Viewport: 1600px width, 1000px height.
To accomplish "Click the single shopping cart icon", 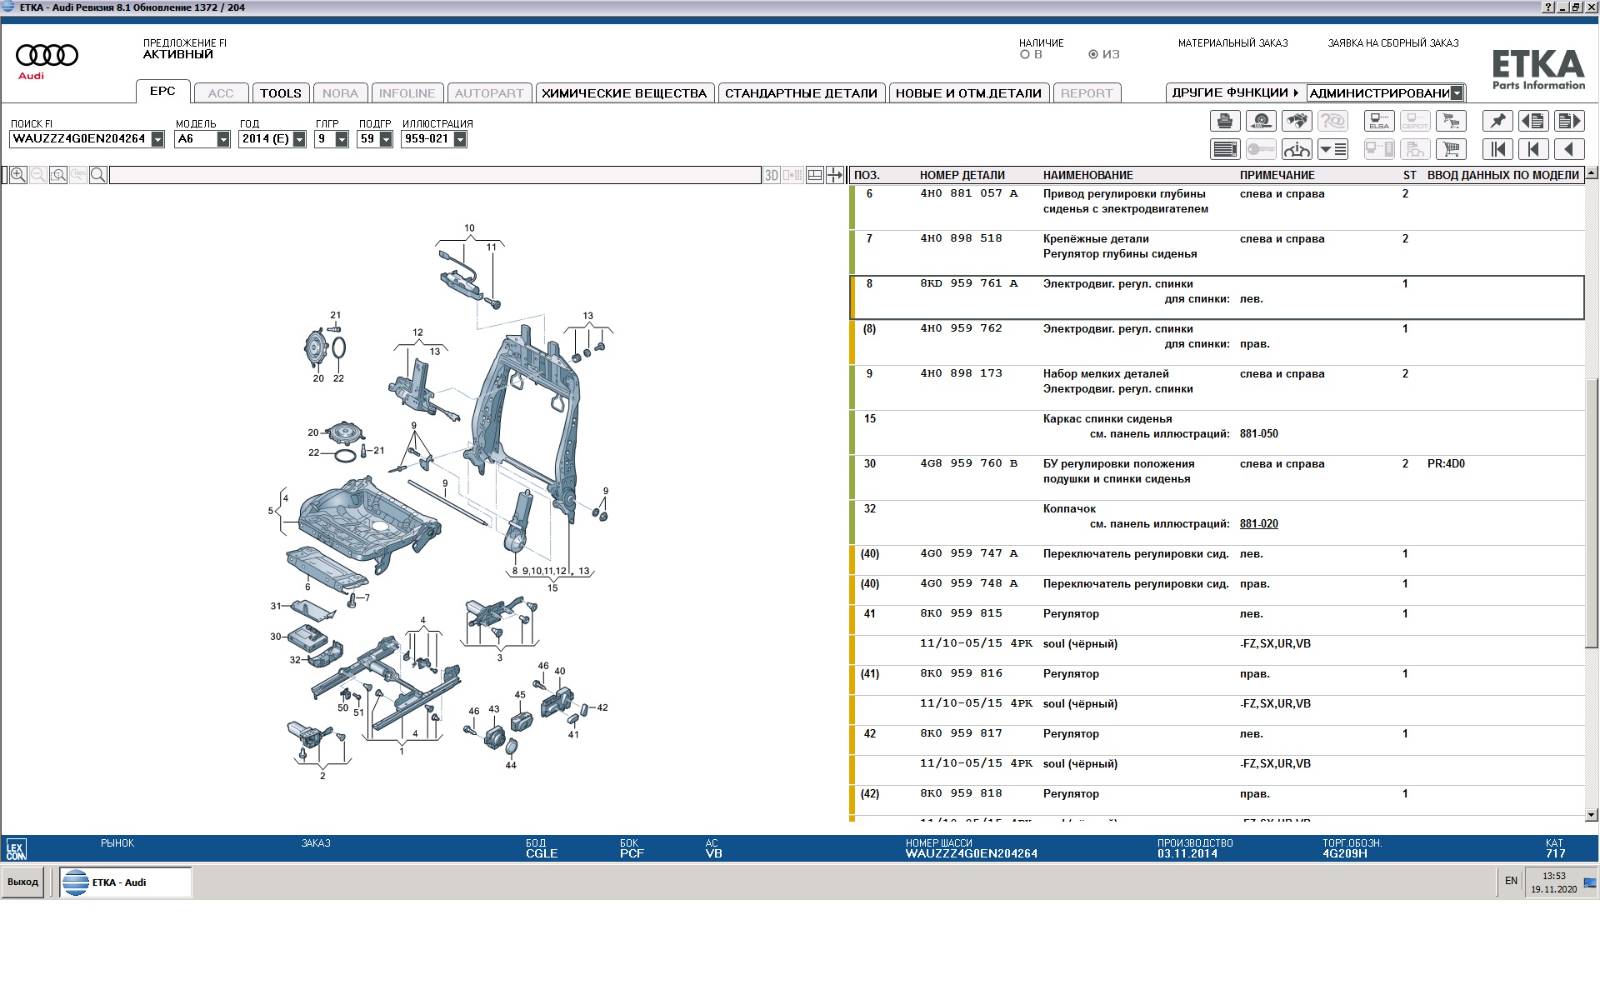I will click(x=1451, y=149).
